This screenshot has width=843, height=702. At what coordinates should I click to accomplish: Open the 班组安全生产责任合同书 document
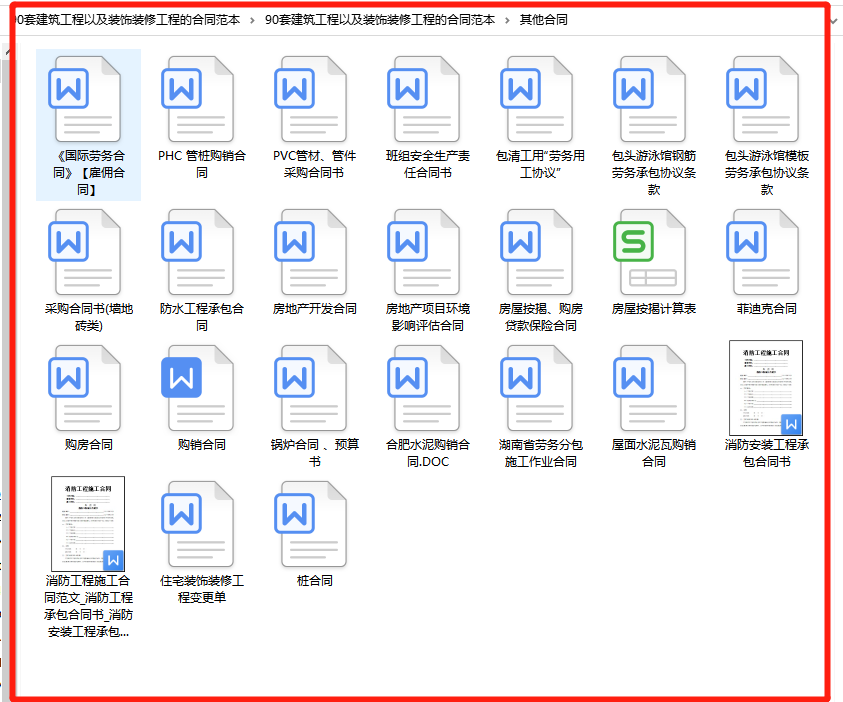pyautogui.click(x=424, y=98)
